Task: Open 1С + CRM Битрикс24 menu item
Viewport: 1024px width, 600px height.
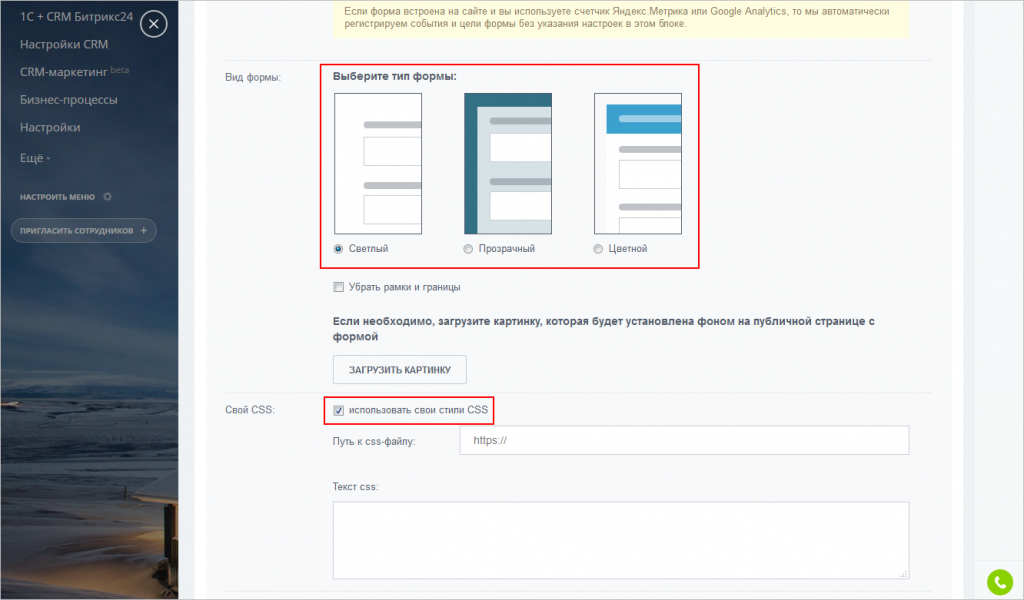Action: click(76, 17)
